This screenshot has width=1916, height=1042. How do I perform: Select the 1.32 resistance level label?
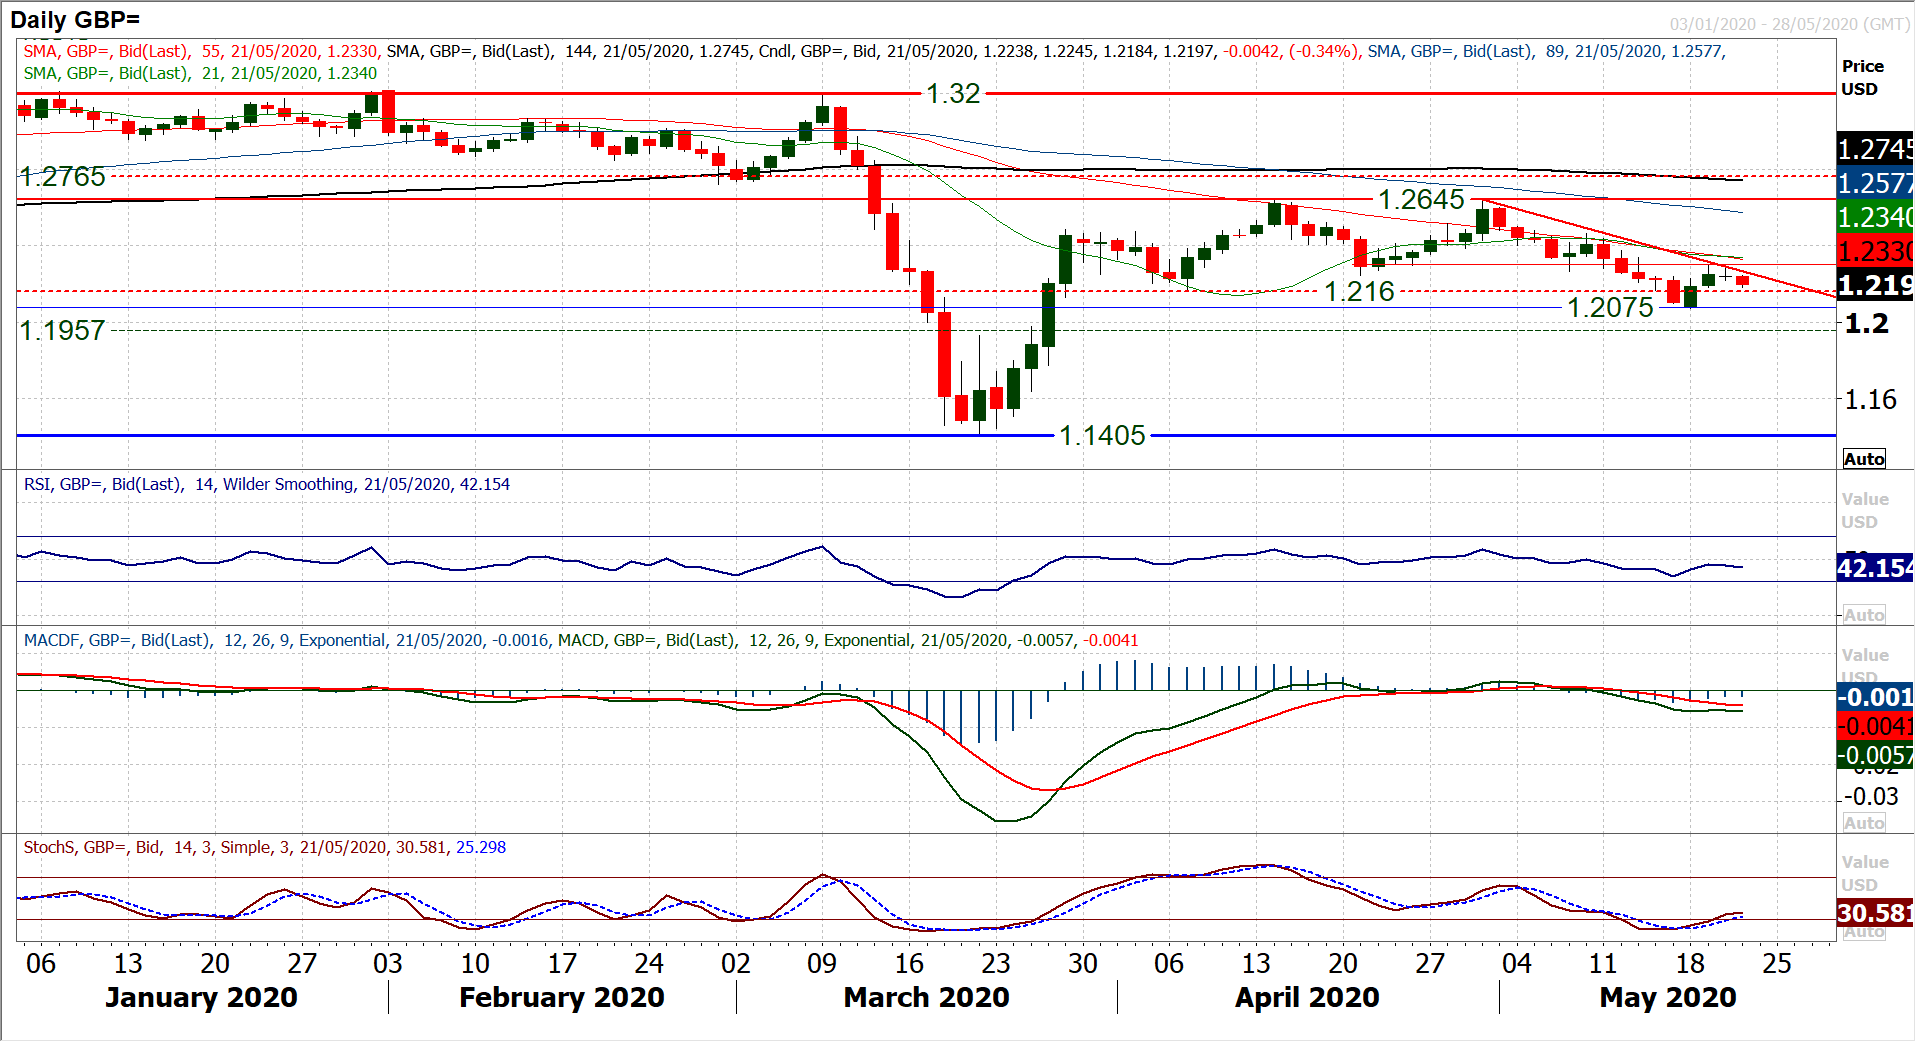[952, 94]
